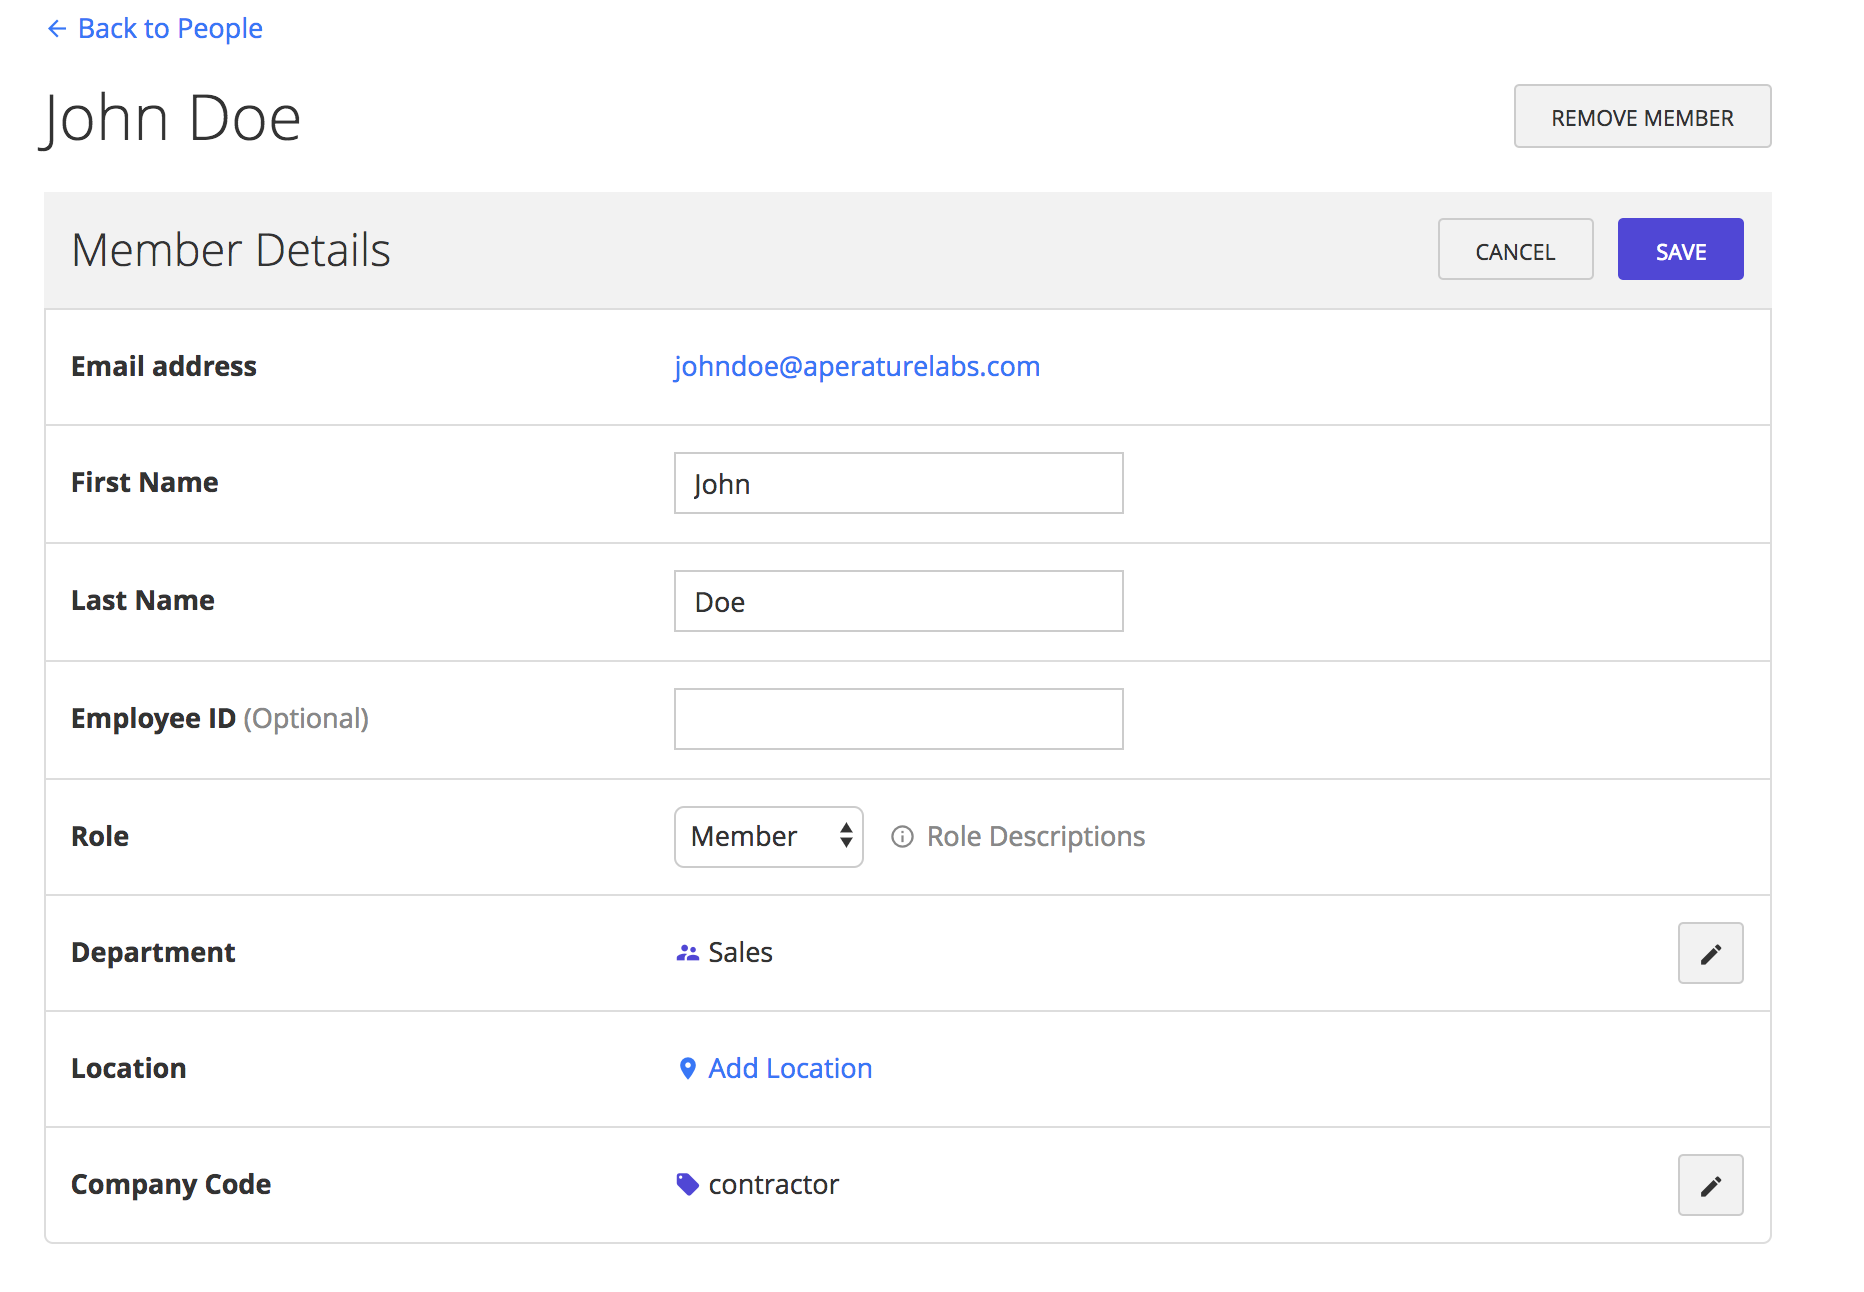Click the contractor tag icon
1864x1292 pixels.
(x=687, y=1184)
